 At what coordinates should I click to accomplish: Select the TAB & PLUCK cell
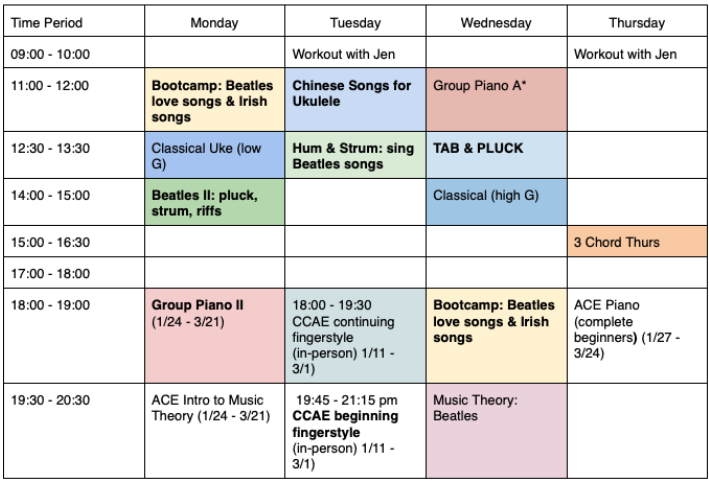(x=496, y=154)
